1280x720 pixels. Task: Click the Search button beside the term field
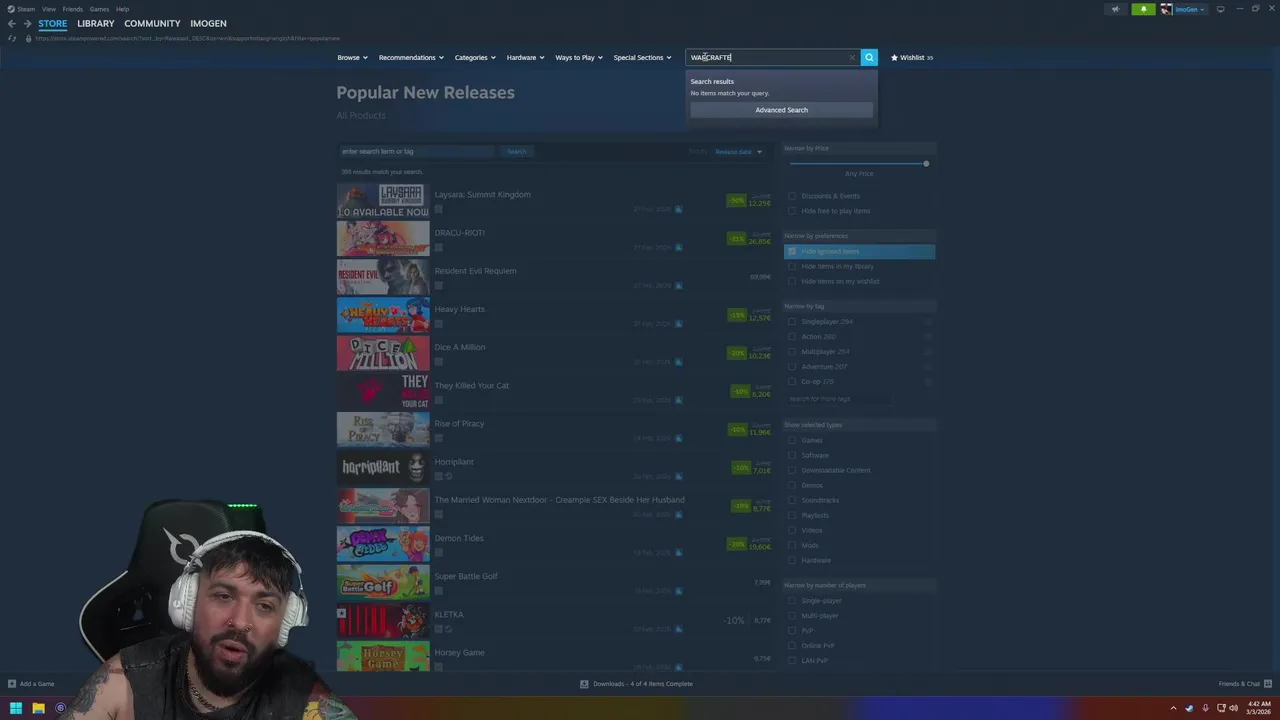pyautogui.click(x=516, y=151)
